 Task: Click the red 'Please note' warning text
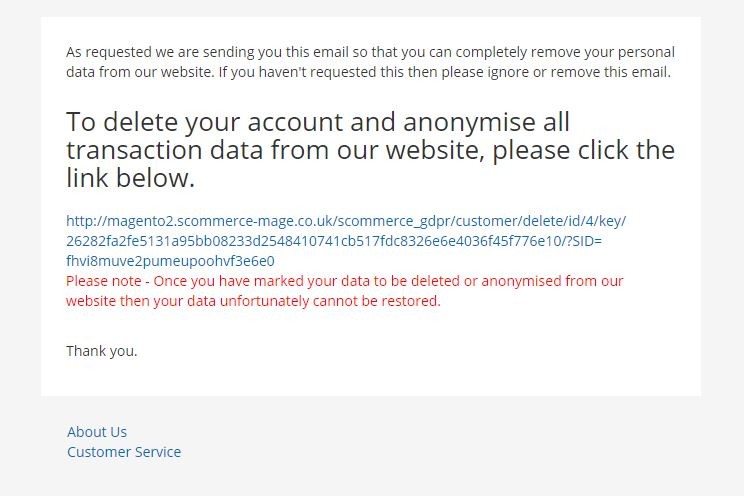point(344,291)
